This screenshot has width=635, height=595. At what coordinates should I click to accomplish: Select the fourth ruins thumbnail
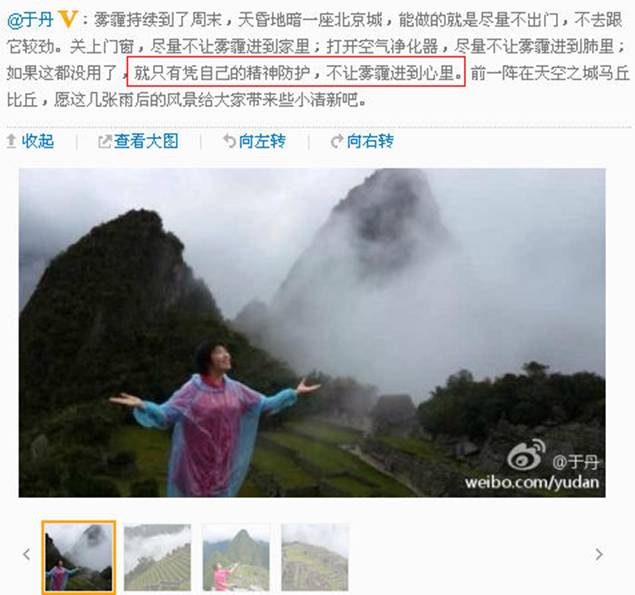(315, 557)
